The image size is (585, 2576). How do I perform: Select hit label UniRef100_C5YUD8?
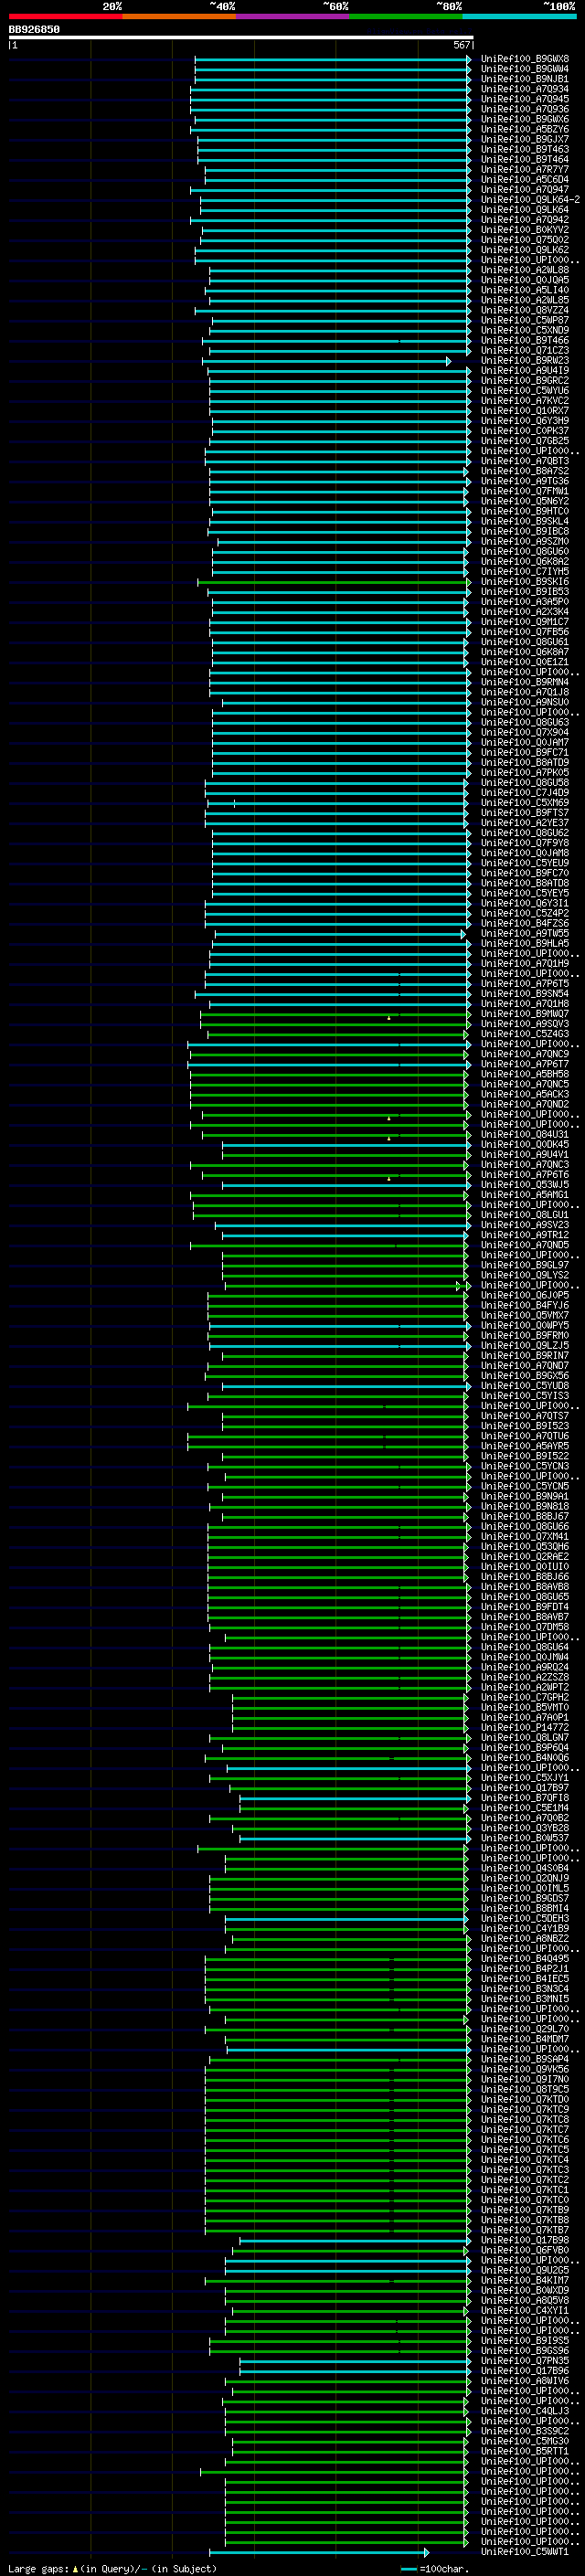coord(525,1386)
